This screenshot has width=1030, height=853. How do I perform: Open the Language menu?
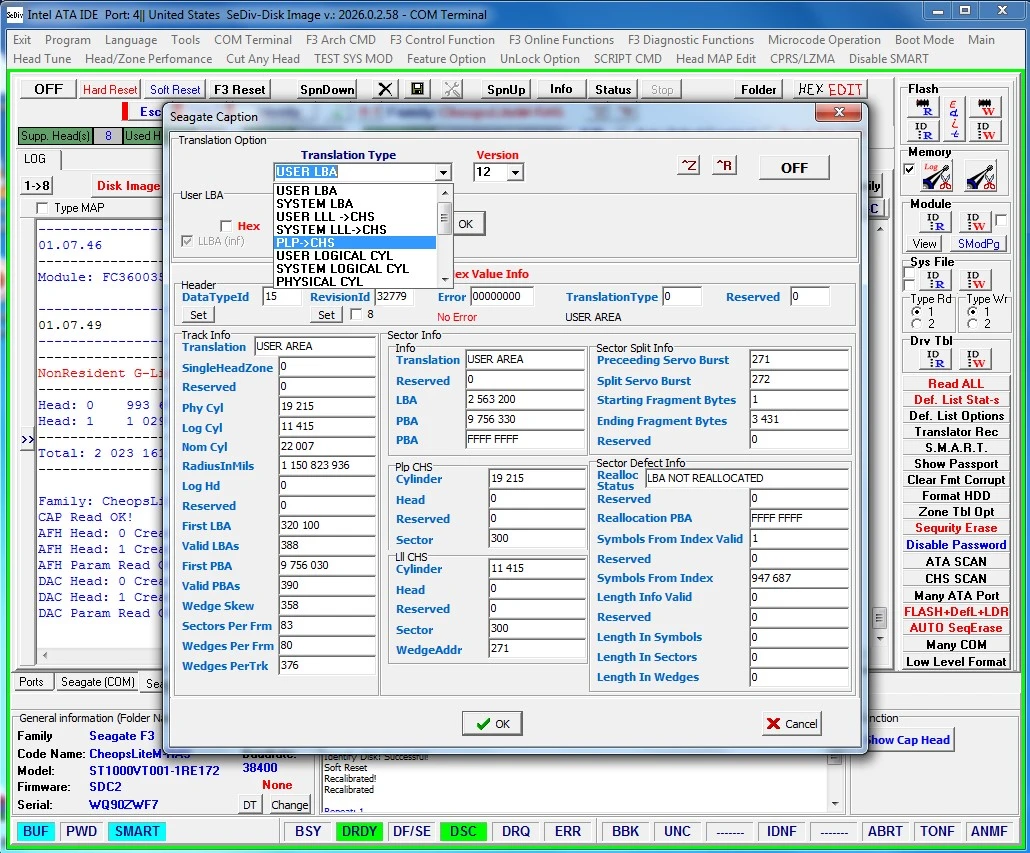point(131,40)
